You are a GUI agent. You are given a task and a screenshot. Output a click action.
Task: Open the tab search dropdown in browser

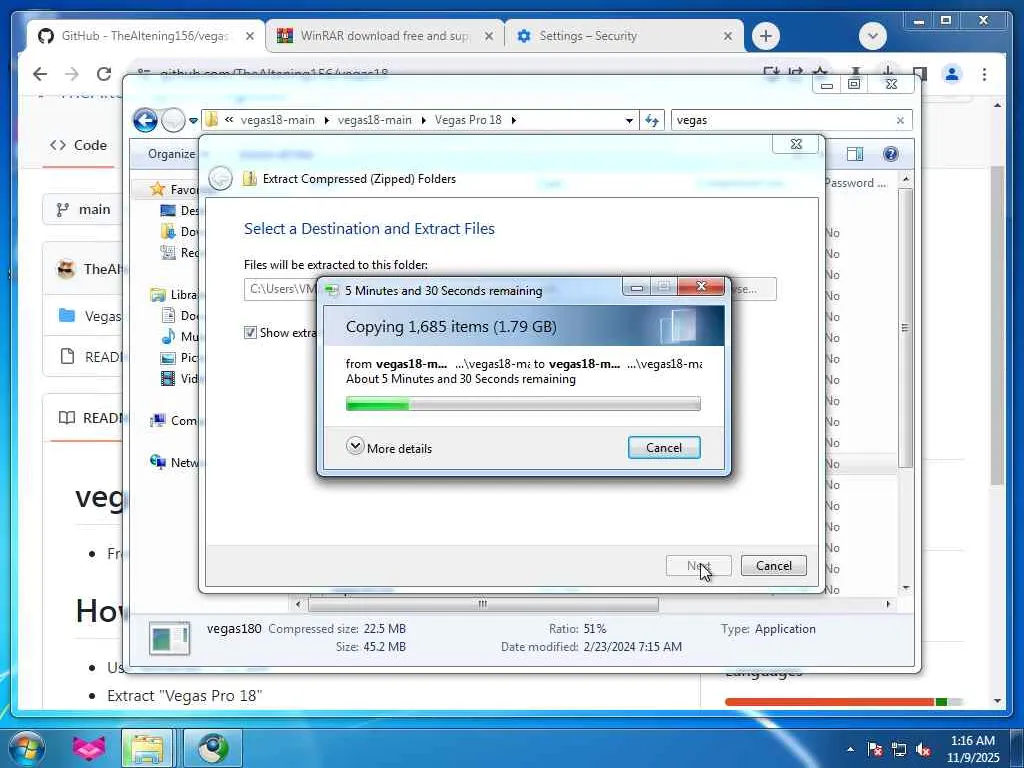click(x=872, y=36)
